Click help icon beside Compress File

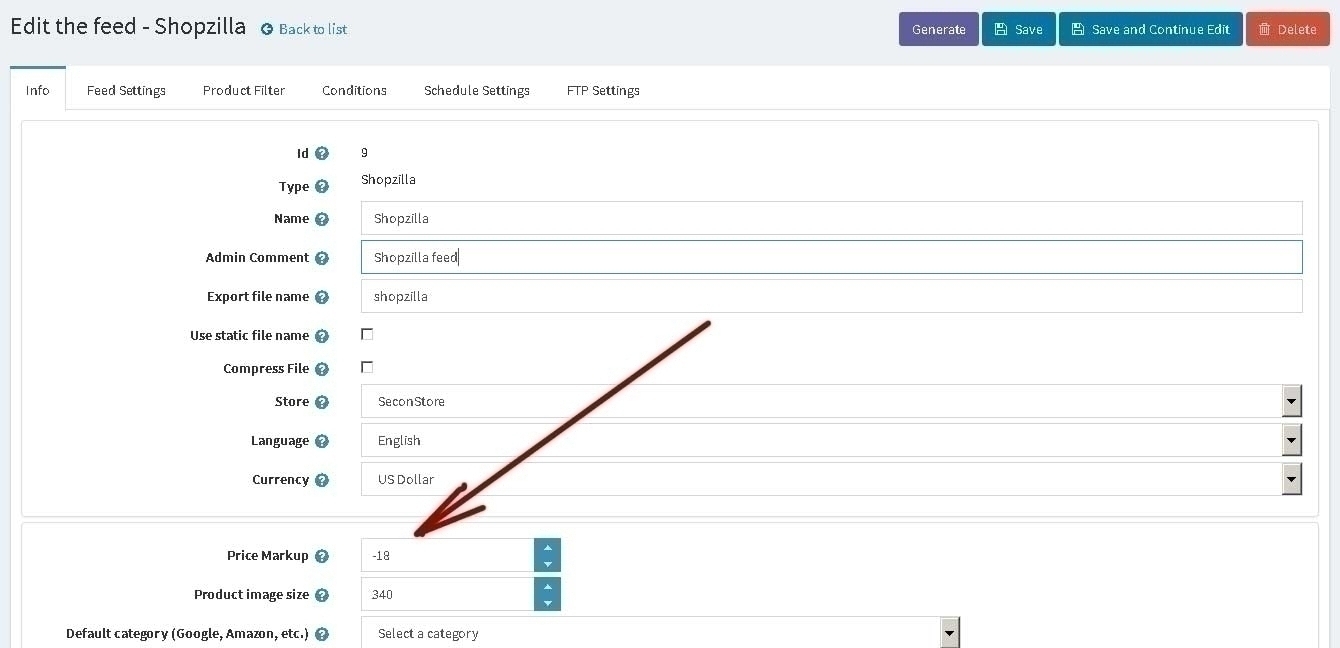click(x=322, y=369)
